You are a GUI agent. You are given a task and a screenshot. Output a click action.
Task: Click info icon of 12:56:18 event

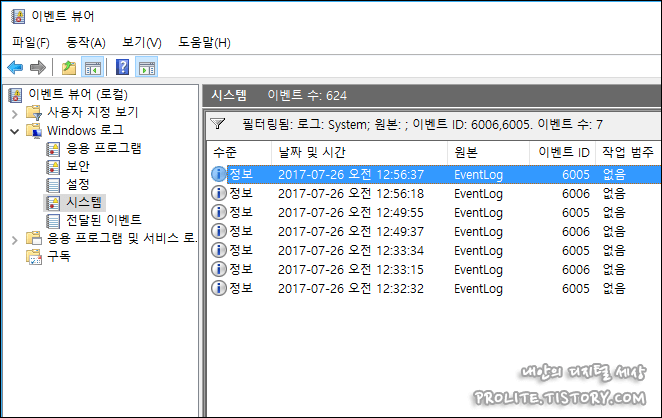(x=219, y=193)
